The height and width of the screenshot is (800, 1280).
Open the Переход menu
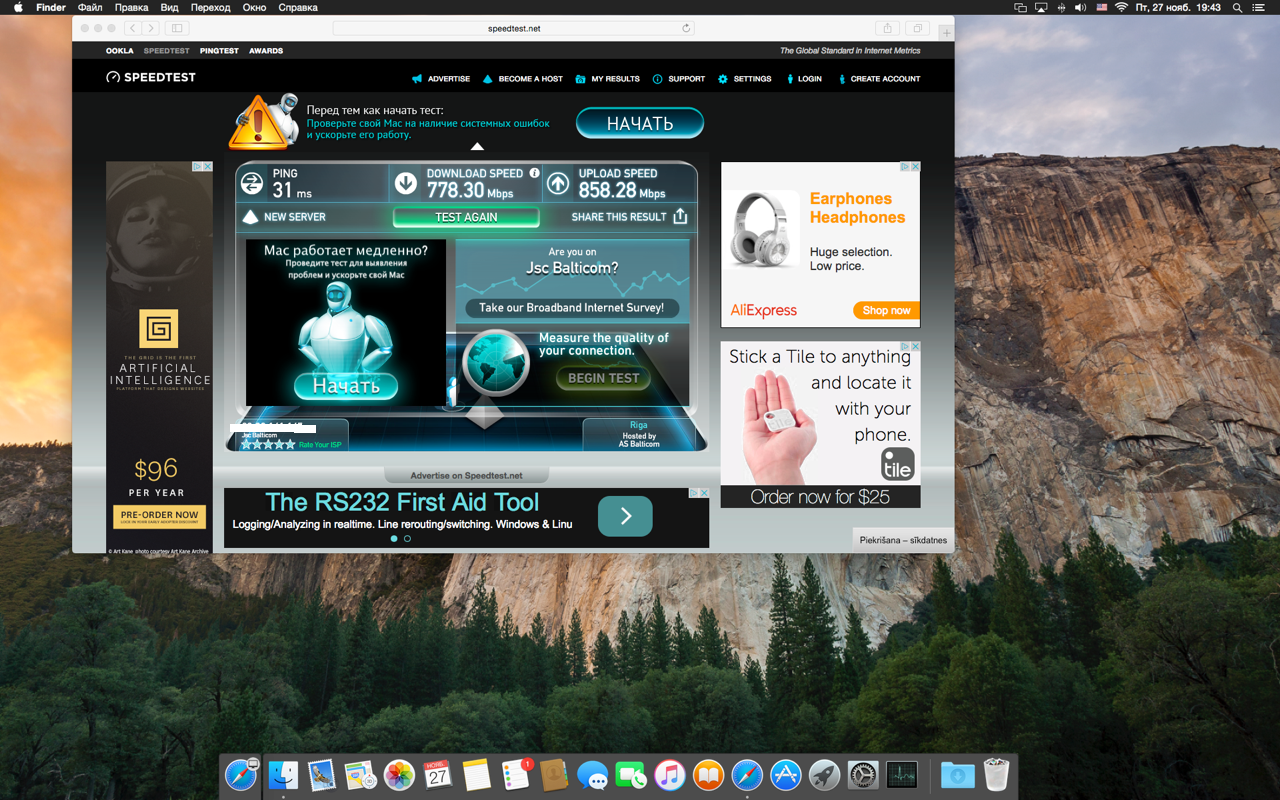pos(212,7)
